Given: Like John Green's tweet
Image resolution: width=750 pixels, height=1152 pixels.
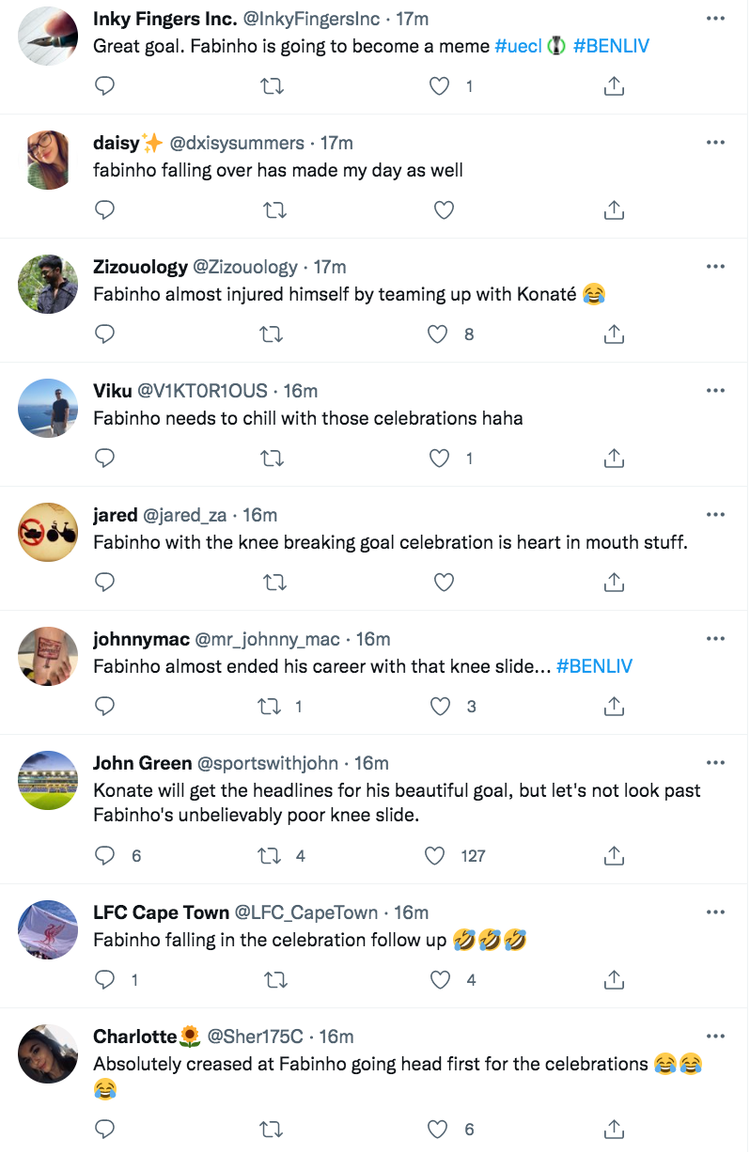Looking at the screenshot, I should click(x=435, y=855).
